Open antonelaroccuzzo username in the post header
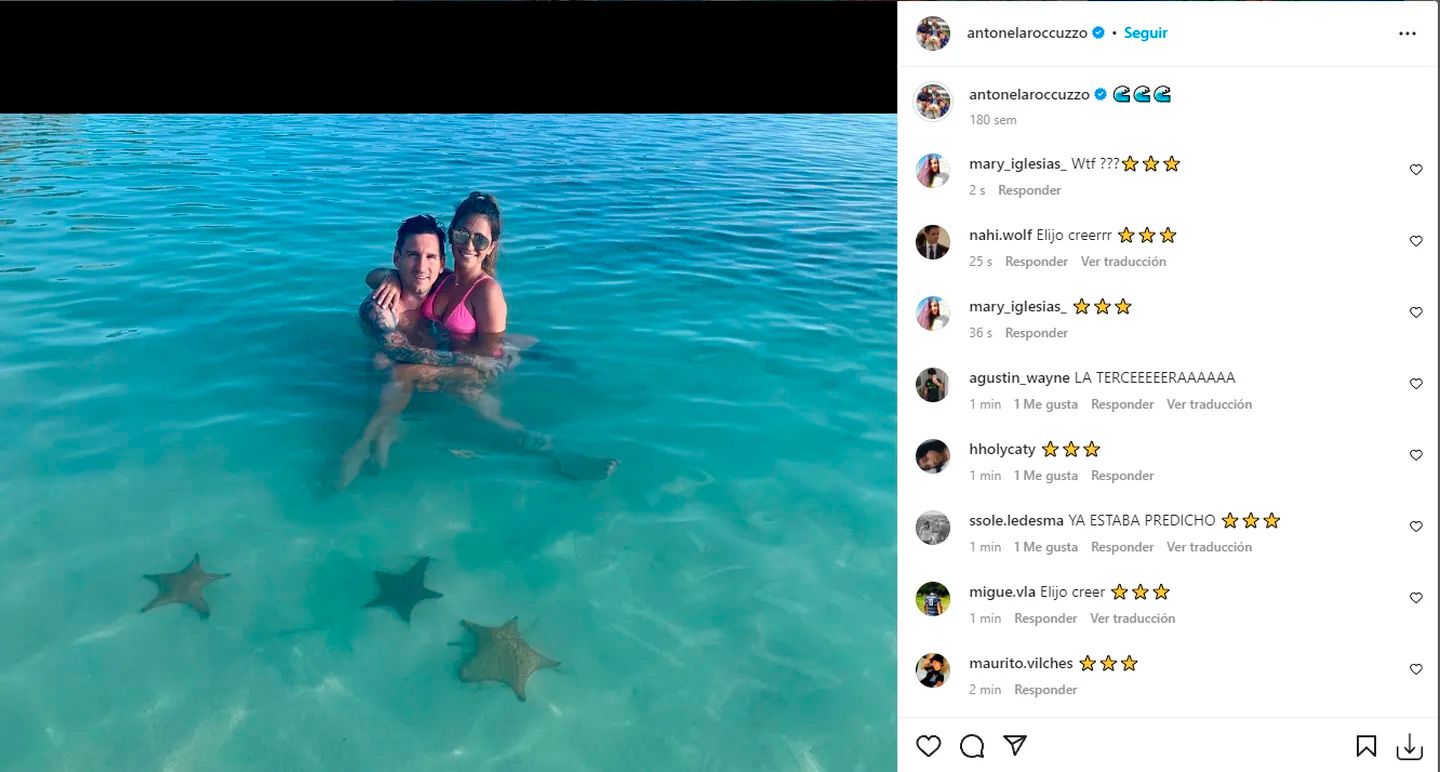 pyautogui.click(x=1026, y=33)
